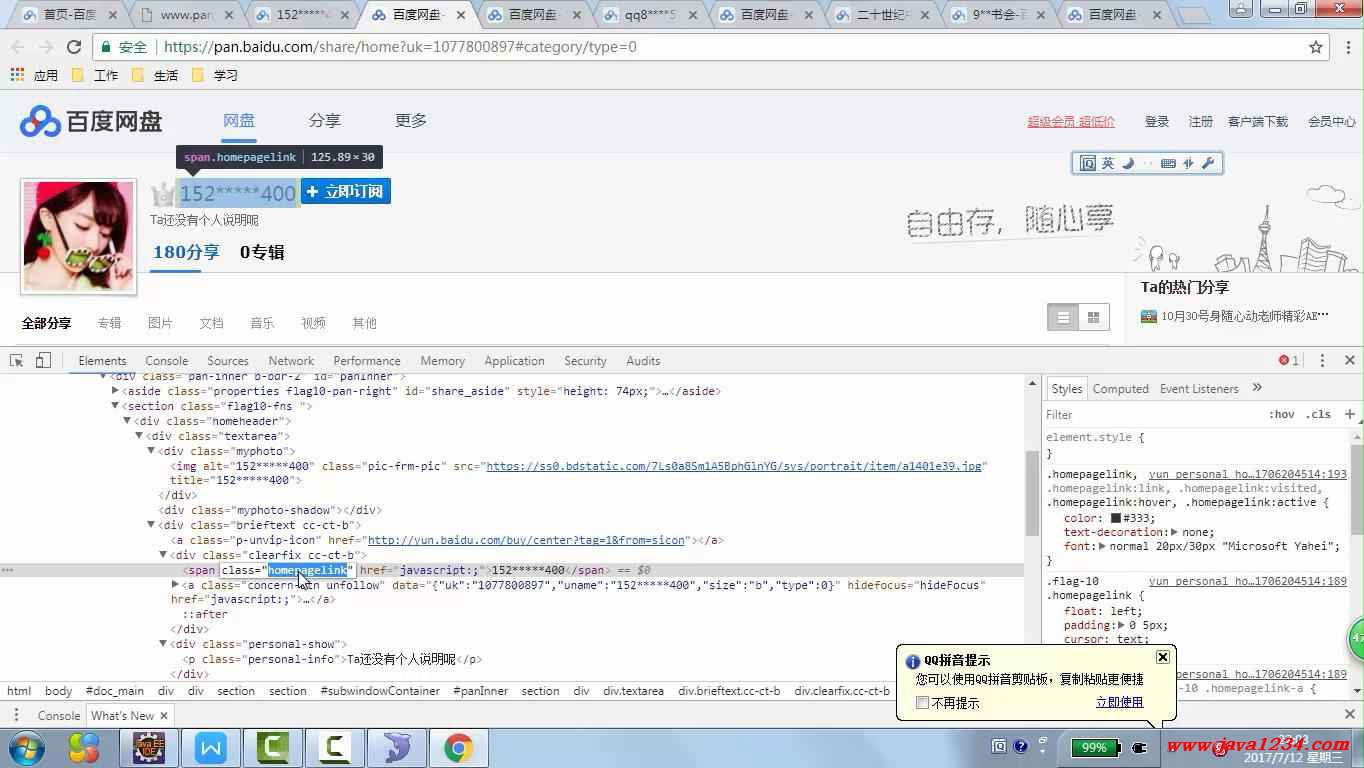Screen dimensions: 1364x768
Task: Toggle the device toolbar icon in DevTools
Action: click(x=43, y=360)
